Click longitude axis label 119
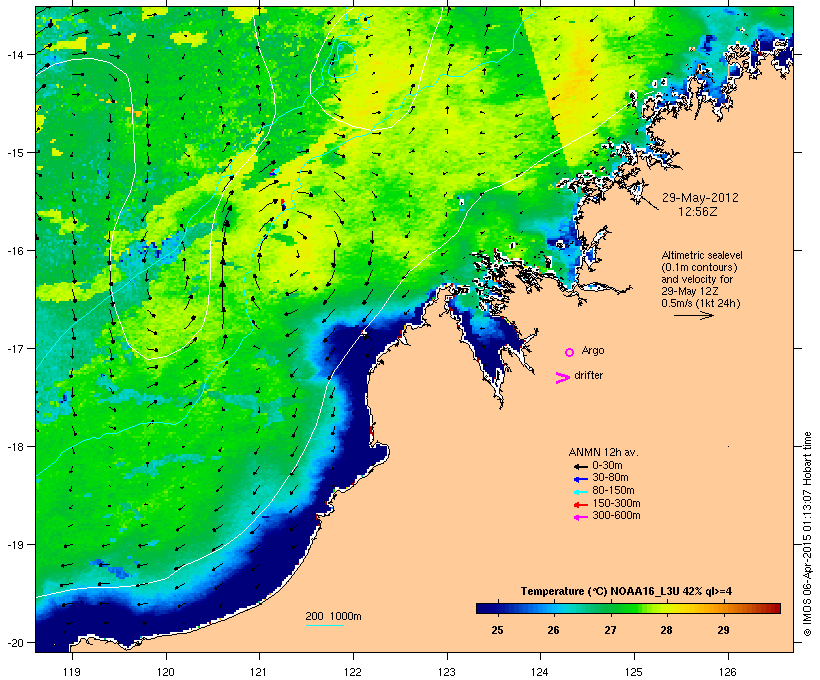Screen dimensions: 820x680 pyautogui.click(x=72, y=672)
